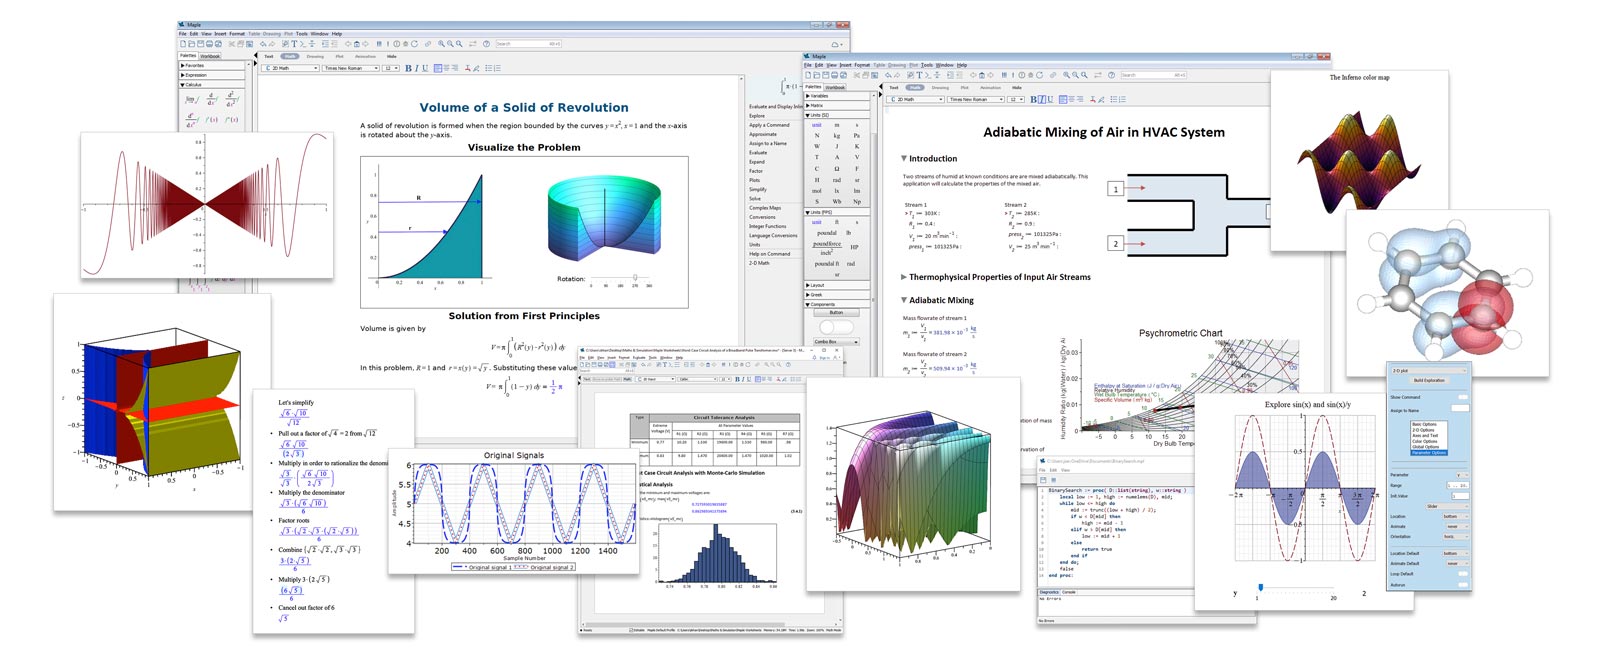Click the Build Exploration button
1600x670 pixels.
click(x=1429, y=380)
